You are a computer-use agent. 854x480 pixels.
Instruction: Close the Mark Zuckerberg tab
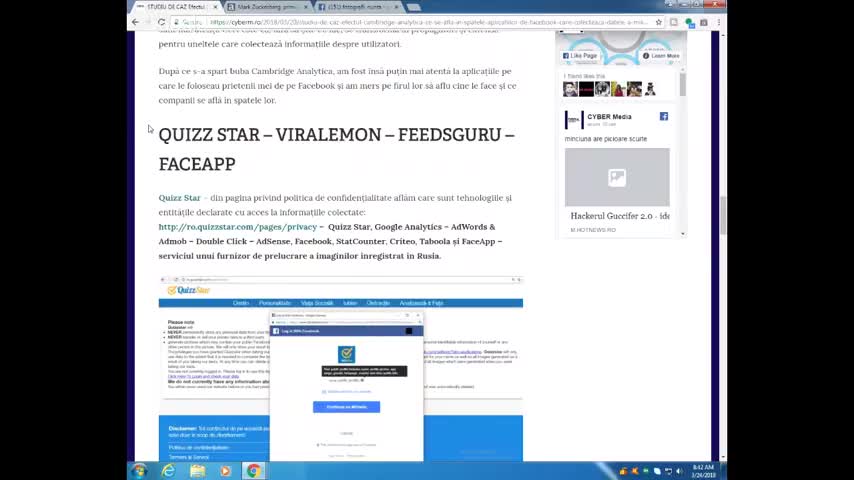(x=306, y=7)
